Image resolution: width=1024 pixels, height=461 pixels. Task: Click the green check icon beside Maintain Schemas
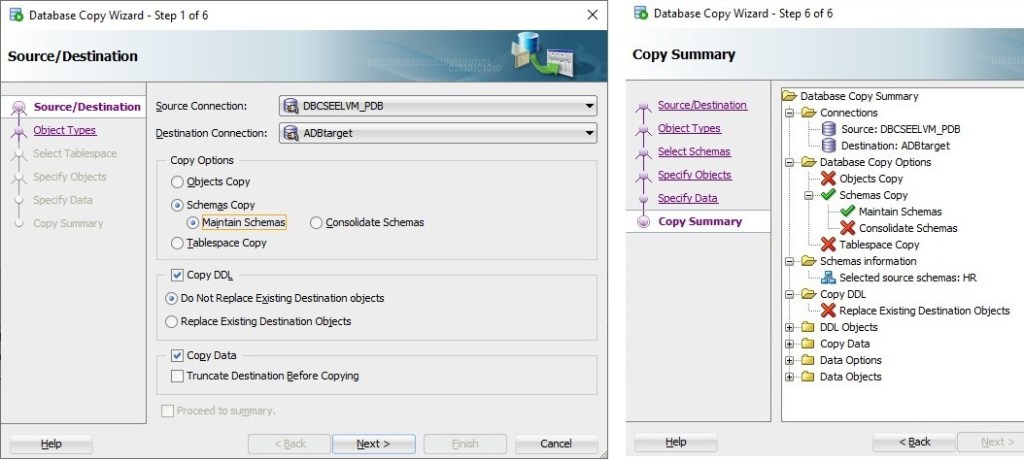[847, 212]
